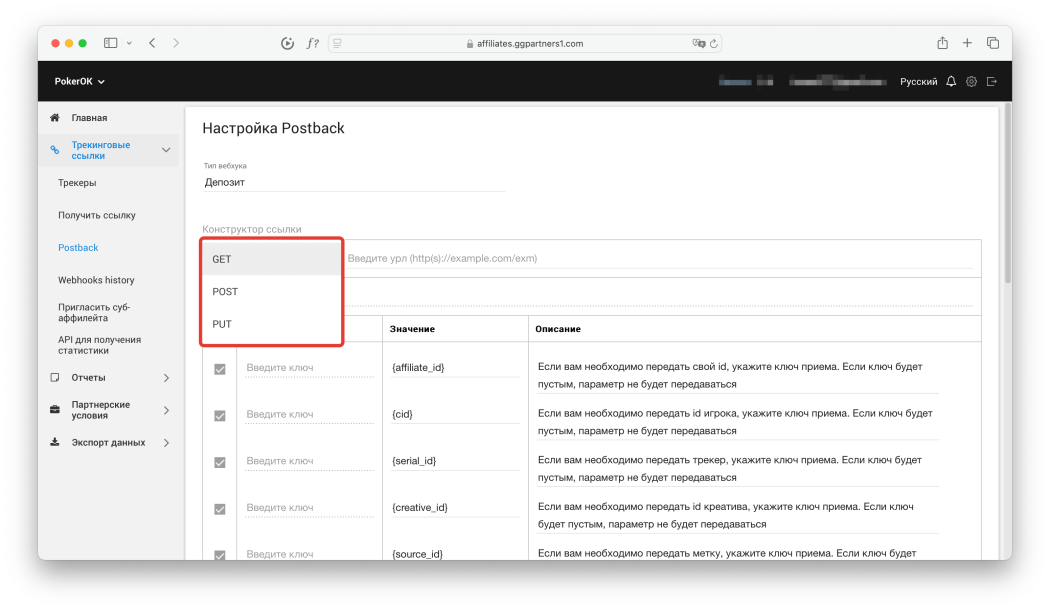Image resolution: width=1050 pixels, height=610 pixels.
Task: Open notifications bell in header
Action: [951, 82]
